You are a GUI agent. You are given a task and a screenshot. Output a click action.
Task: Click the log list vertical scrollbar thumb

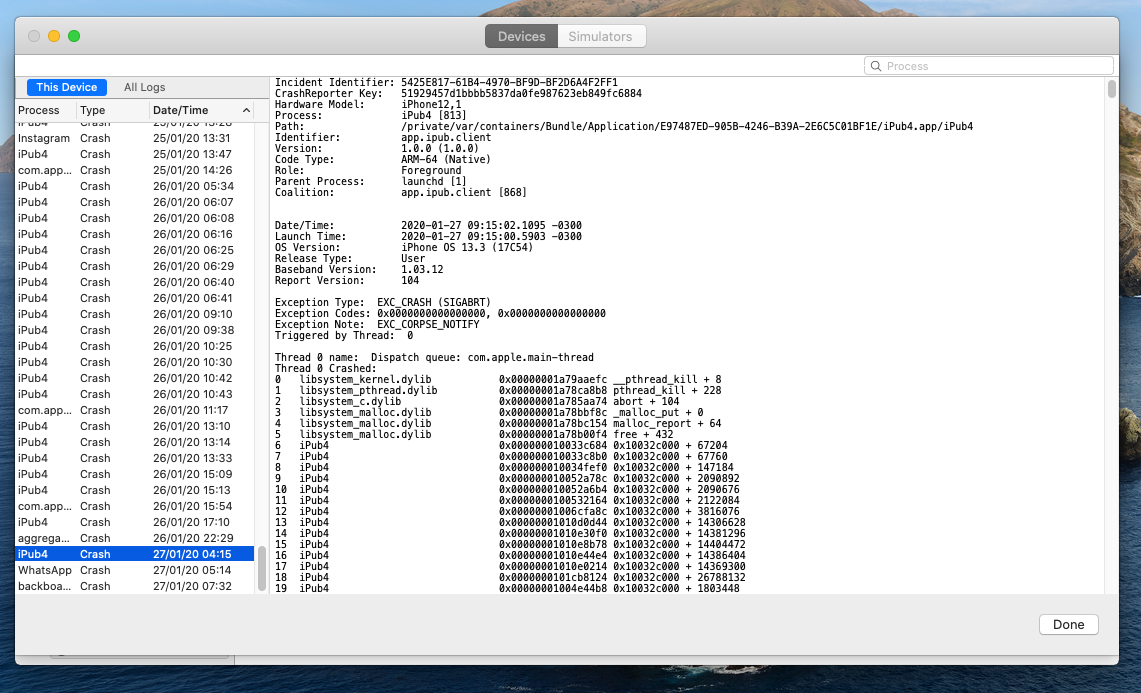point(262,568)
